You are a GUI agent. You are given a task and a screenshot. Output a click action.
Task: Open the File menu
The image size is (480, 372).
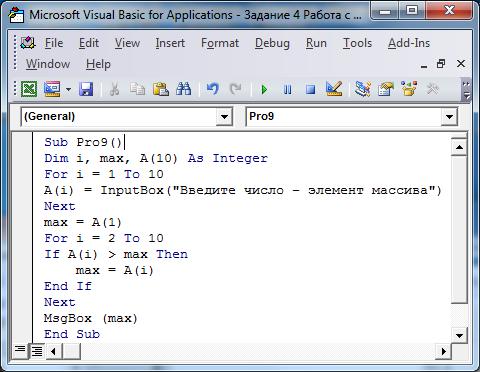[54, 43]
